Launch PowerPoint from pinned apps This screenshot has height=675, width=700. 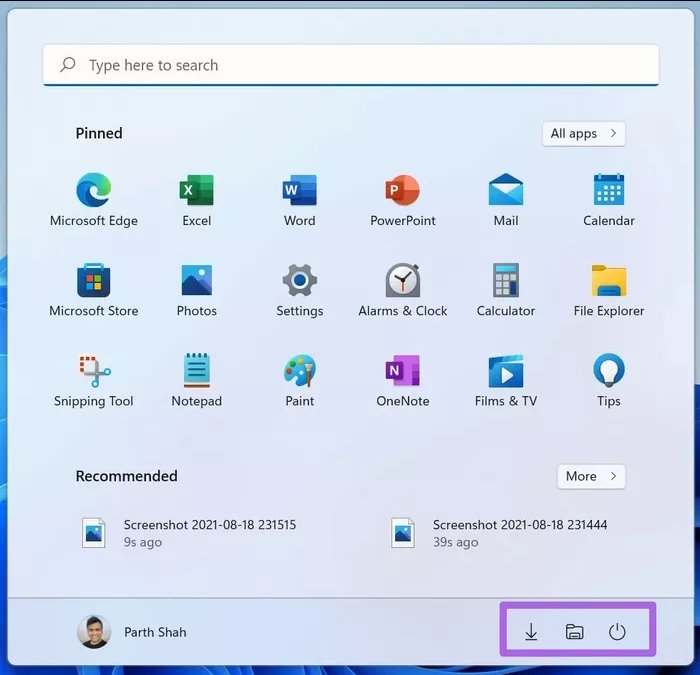click(403, 201)
